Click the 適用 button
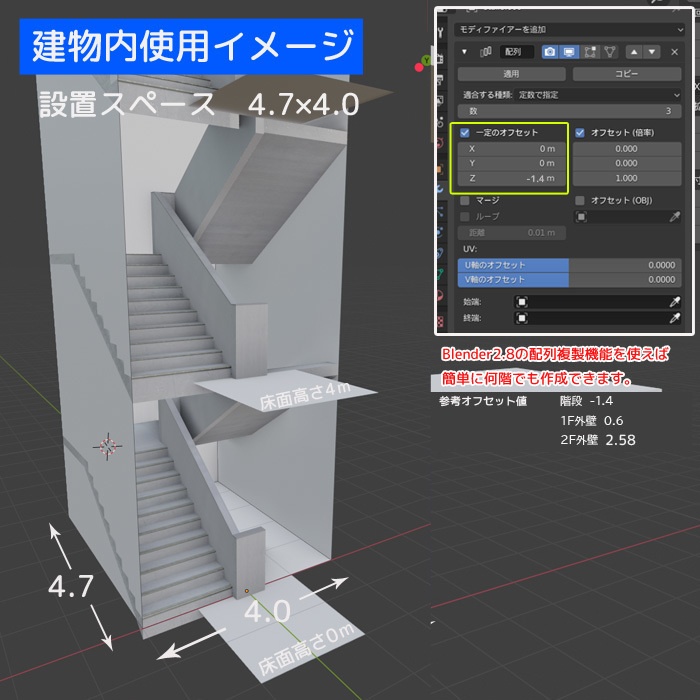The height and width of the screenshot is (700, 700). 512,74
